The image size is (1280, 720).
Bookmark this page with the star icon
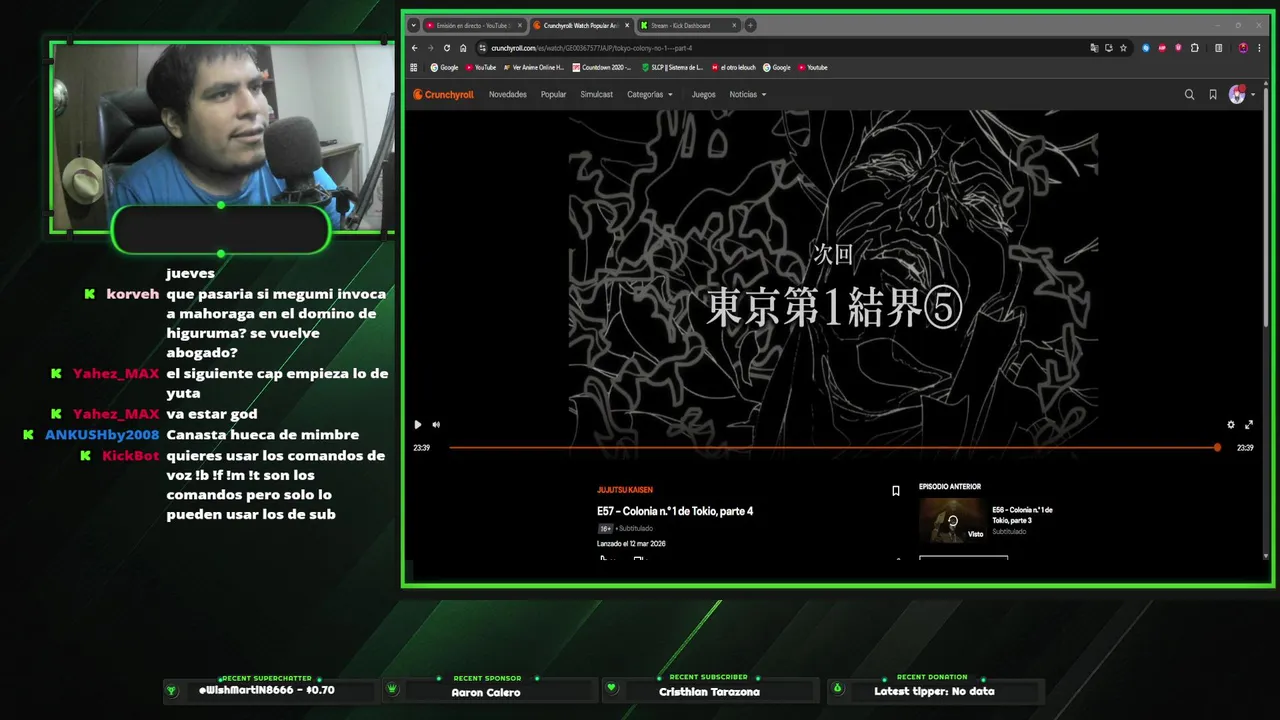pyautogui.click(x=1123, y=48)
